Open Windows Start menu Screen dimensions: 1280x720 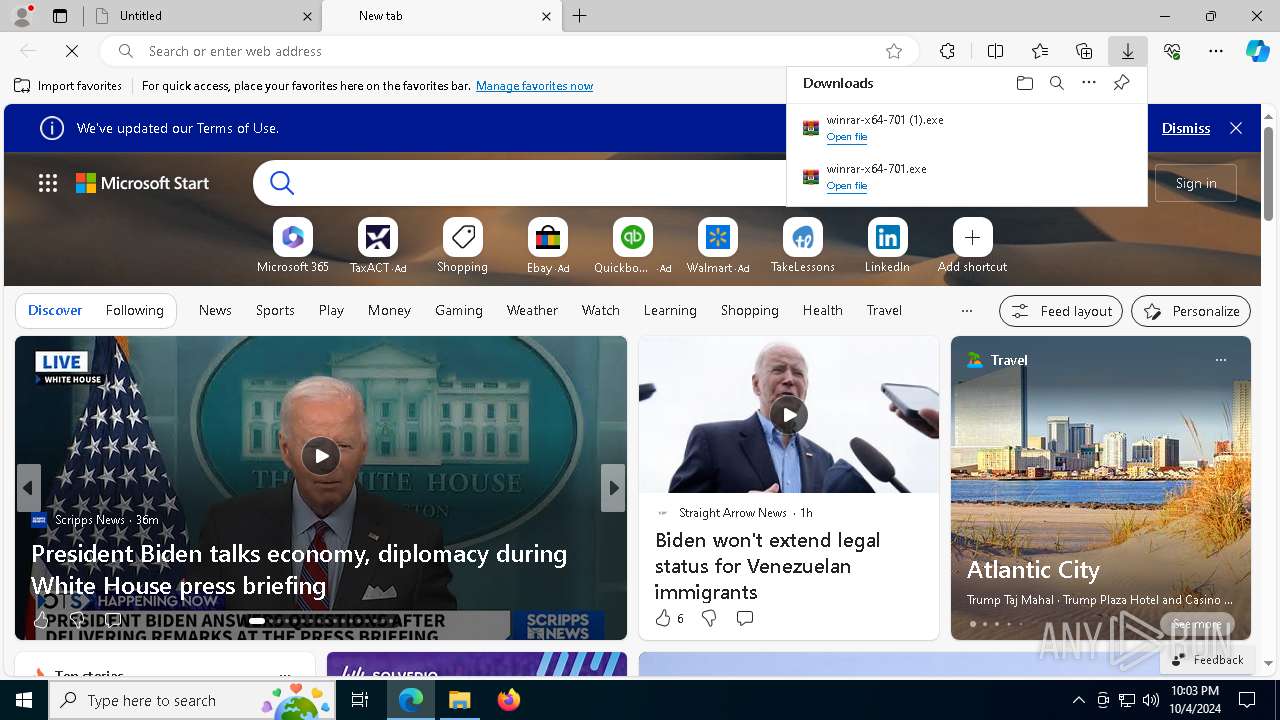[x=24, y=700]
